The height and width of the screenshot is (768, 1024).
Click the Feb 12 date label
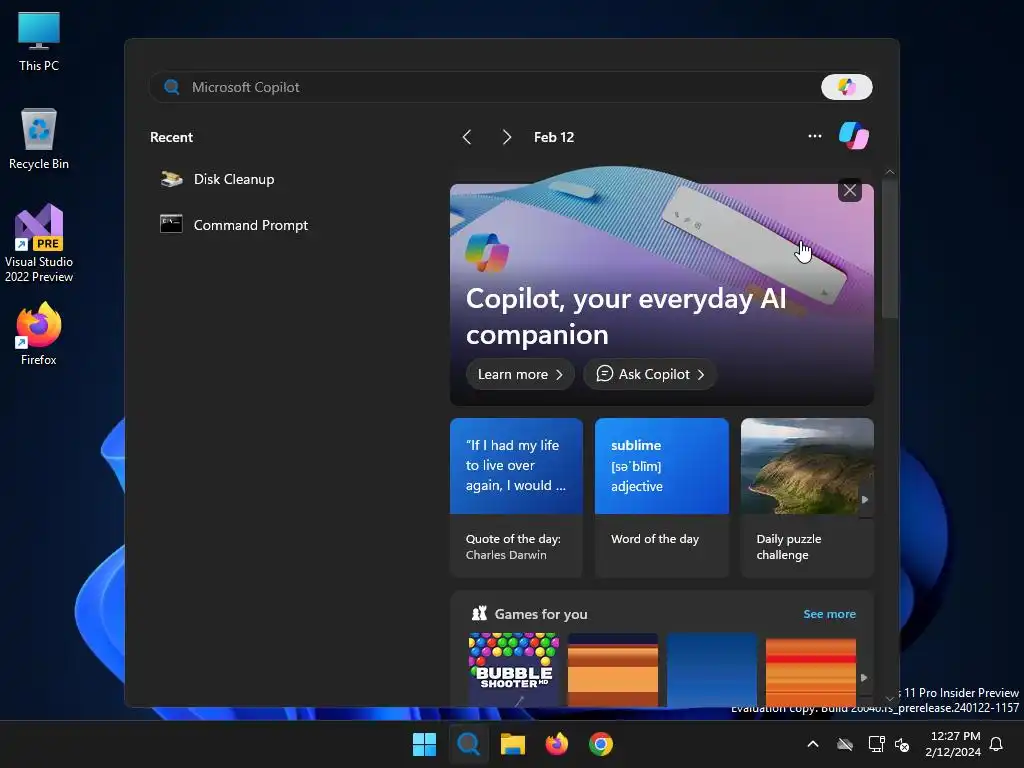(x=554, y=137)
